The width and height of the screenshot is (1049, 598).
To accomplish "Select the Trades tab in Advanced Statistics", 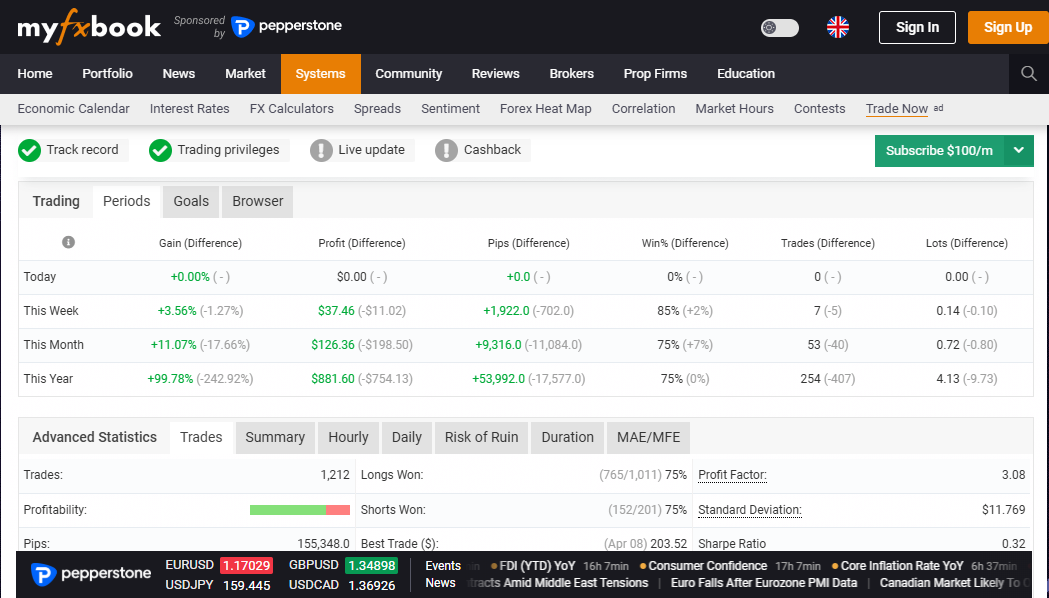I will [x=201, y=437].
